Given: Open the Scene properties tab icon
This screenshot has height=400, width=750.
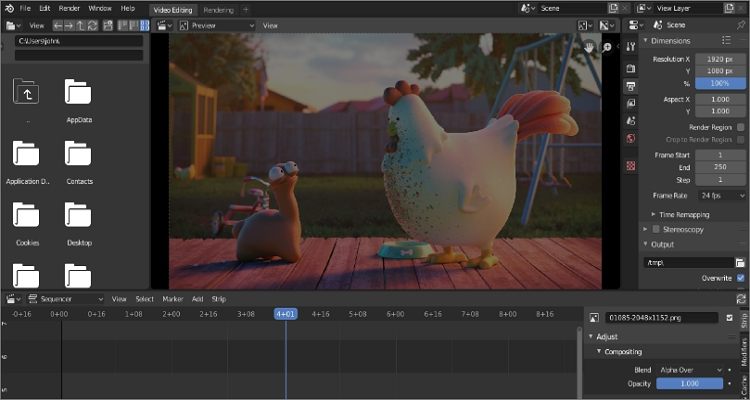Looking at the screenshot, I should coord(631,121).
